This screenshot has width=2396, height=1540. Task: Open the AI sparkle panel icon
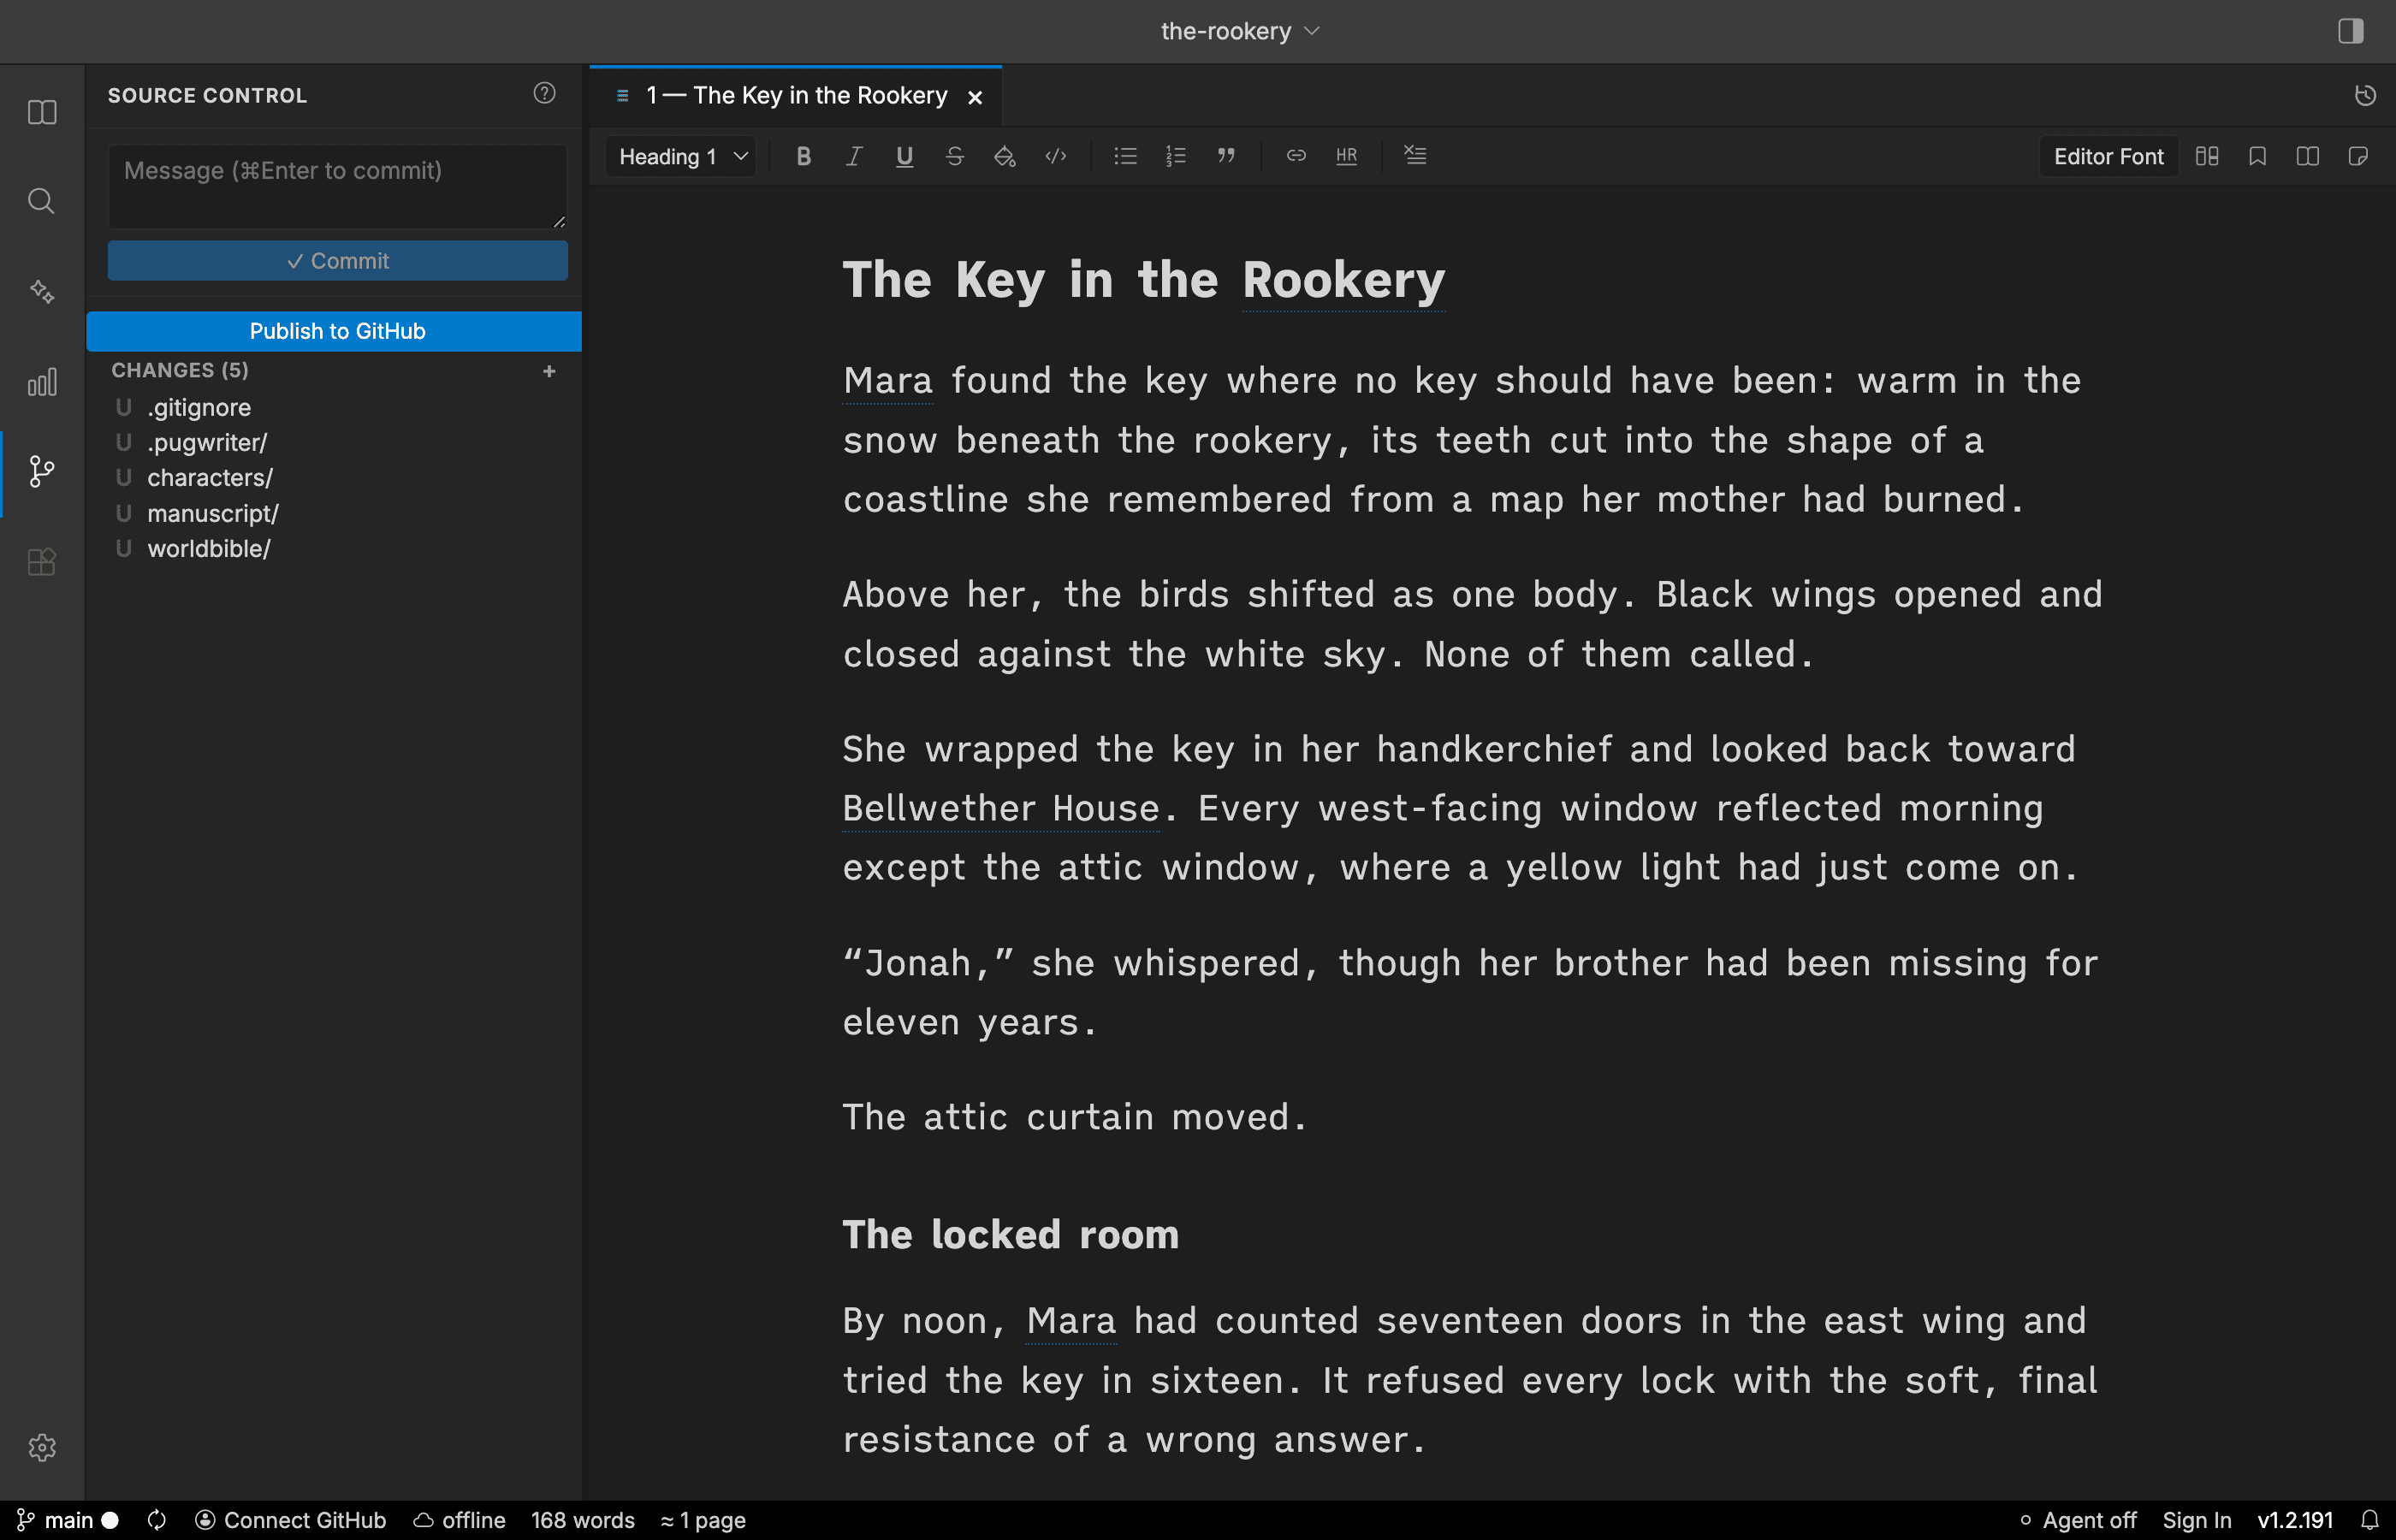point(42,292)
